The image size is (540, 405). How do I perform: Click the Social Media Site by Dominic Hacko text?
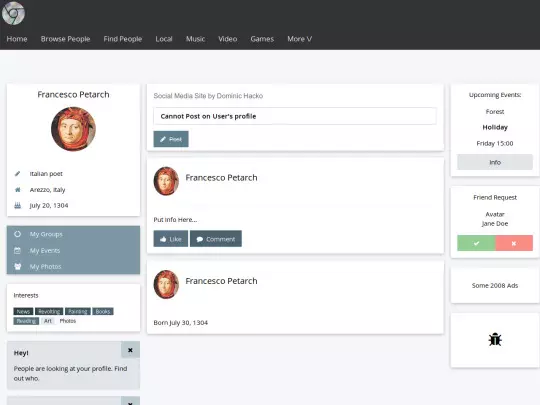pos(208,96)
